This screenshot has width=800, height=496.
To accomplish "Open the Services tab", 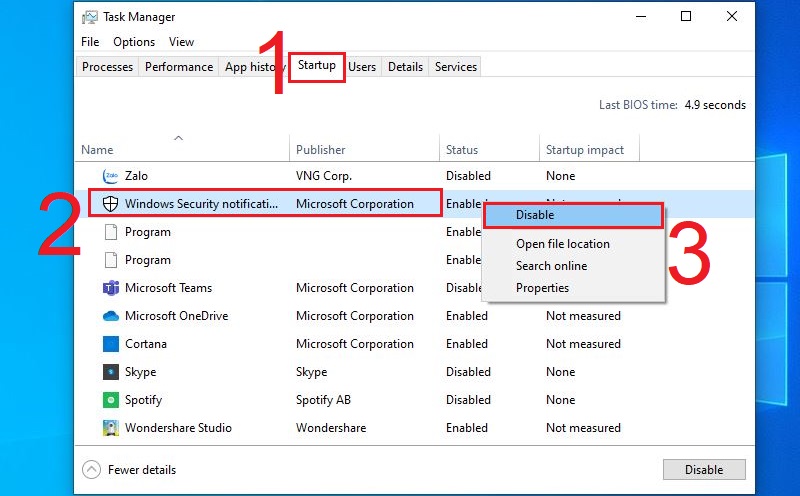I will point(456,67).
